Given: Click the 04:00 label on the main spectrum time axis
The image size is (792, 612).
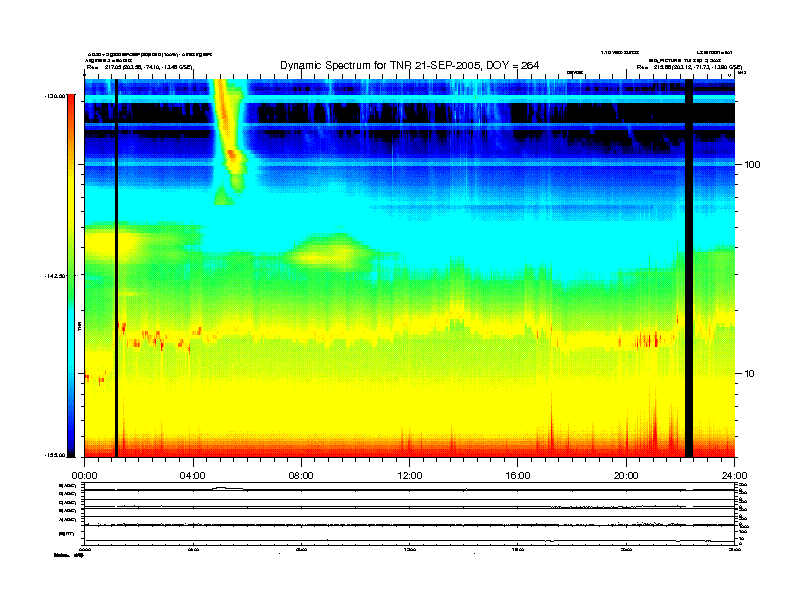Looking at the screenshot, I should pyautogui.click(x=193, y=476).
